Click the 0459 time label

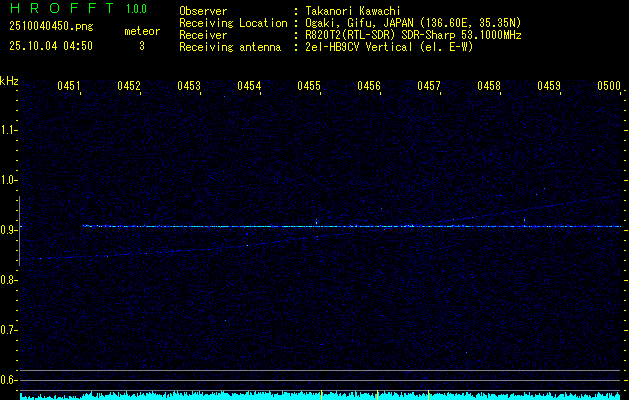549,87
